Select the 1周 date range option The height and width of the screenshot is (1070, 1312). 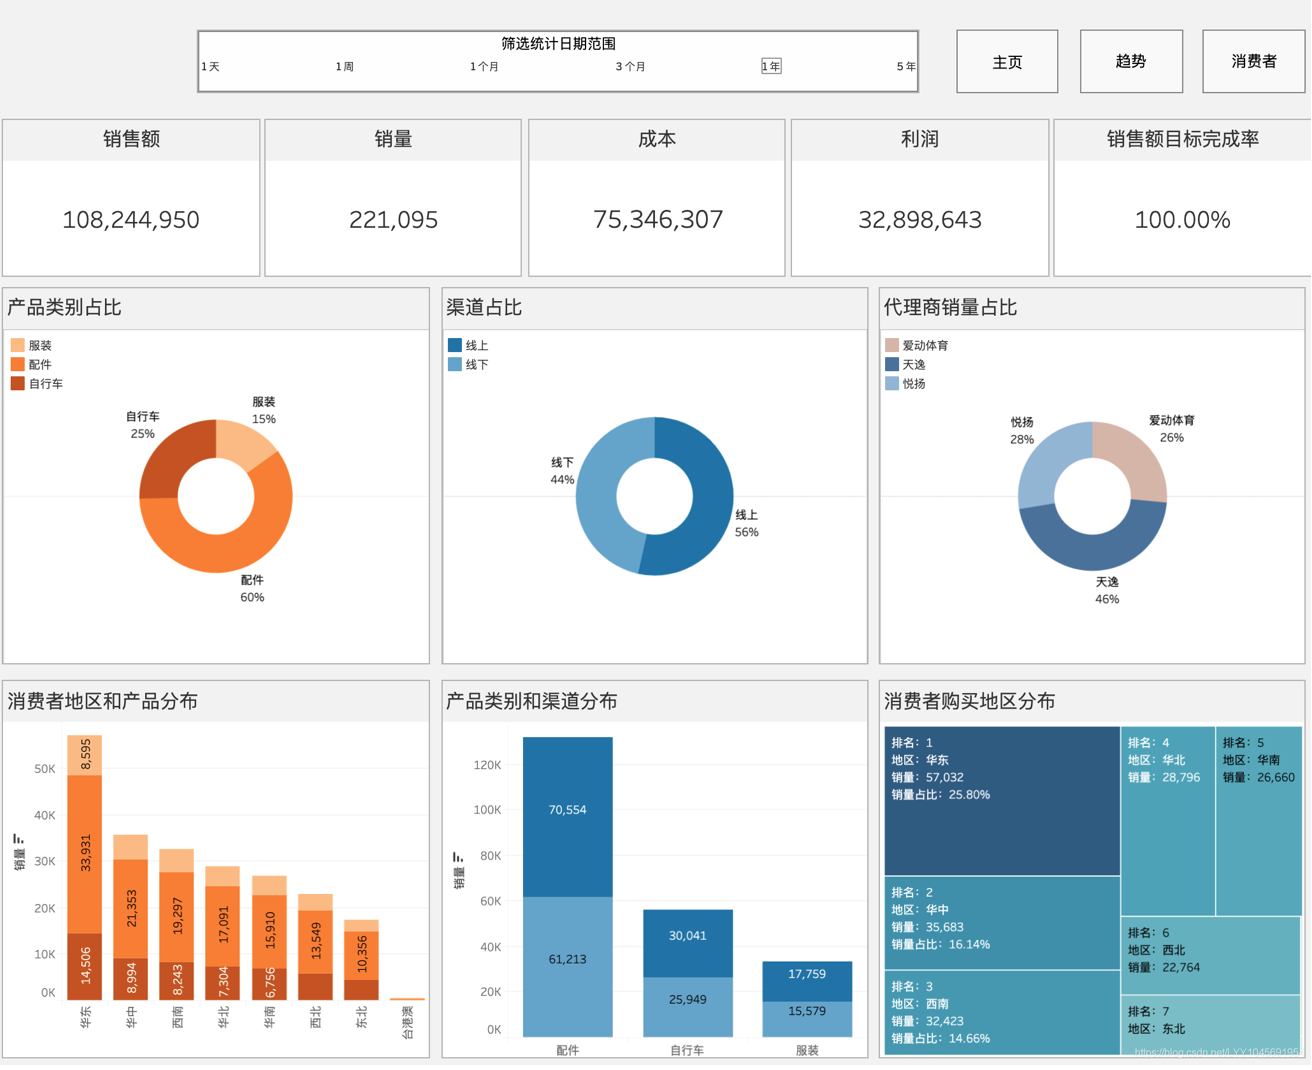344,67
